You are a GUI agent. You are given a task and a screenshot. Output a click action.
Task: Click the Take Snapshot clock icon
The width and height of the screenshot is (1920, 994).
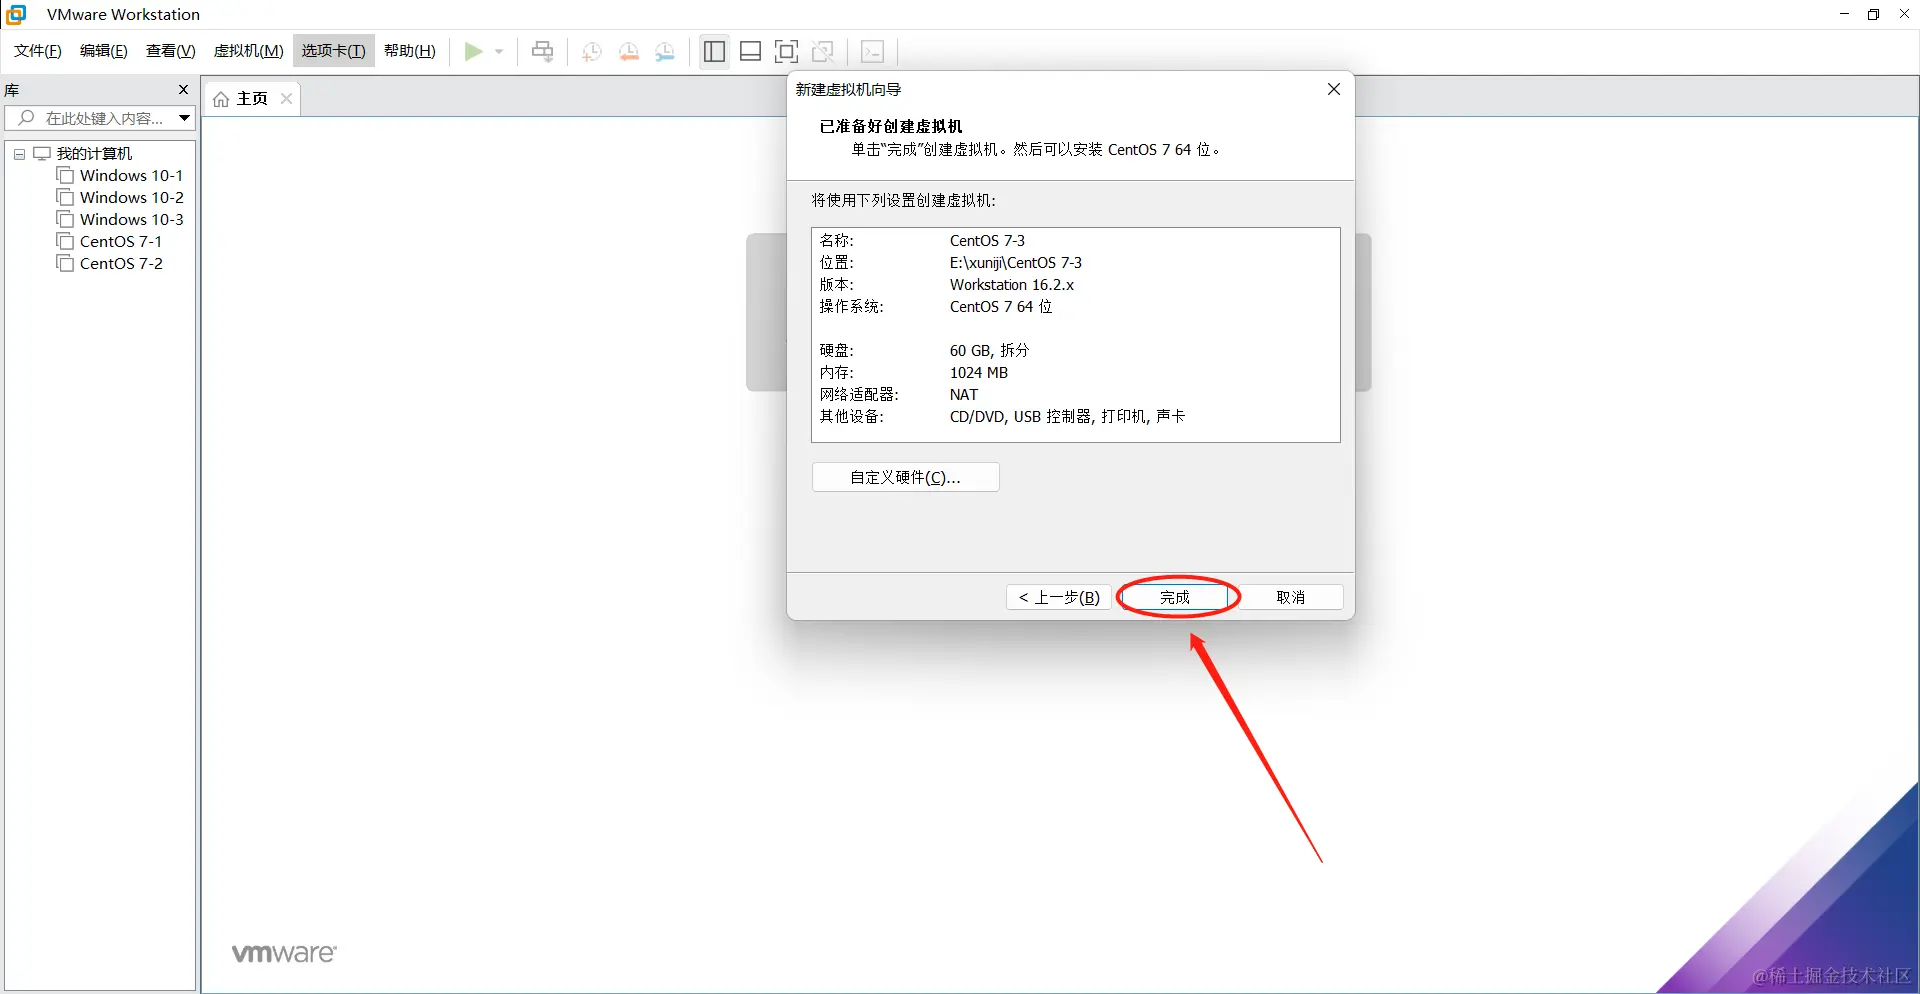592,51
